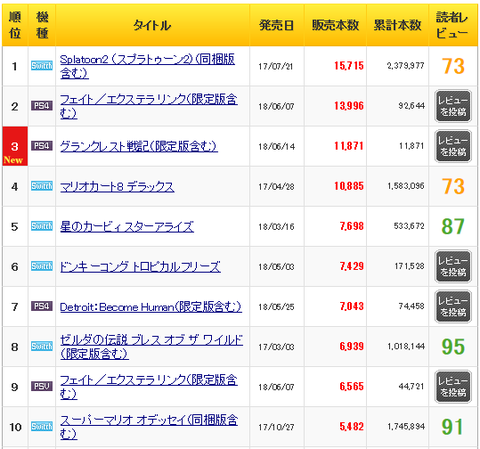Click the red rank 3 New badge
Image resolution: width=480 pixels, height=449 pixels.
(15, 146)
